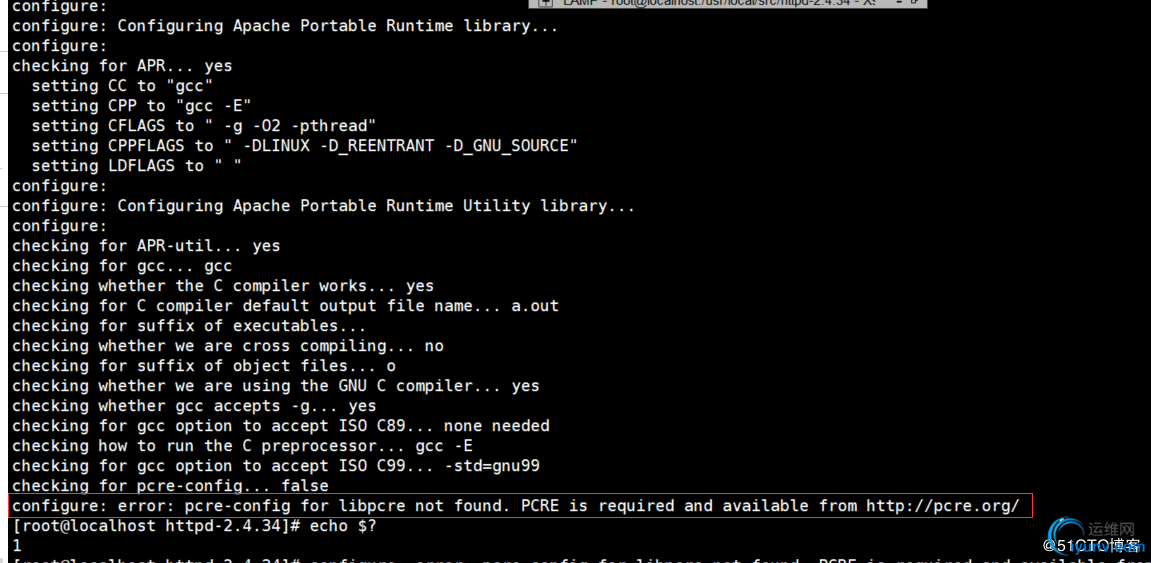Click the line ending in 'a.out'
Screen dimensions: 1151x563
point(286,305)
